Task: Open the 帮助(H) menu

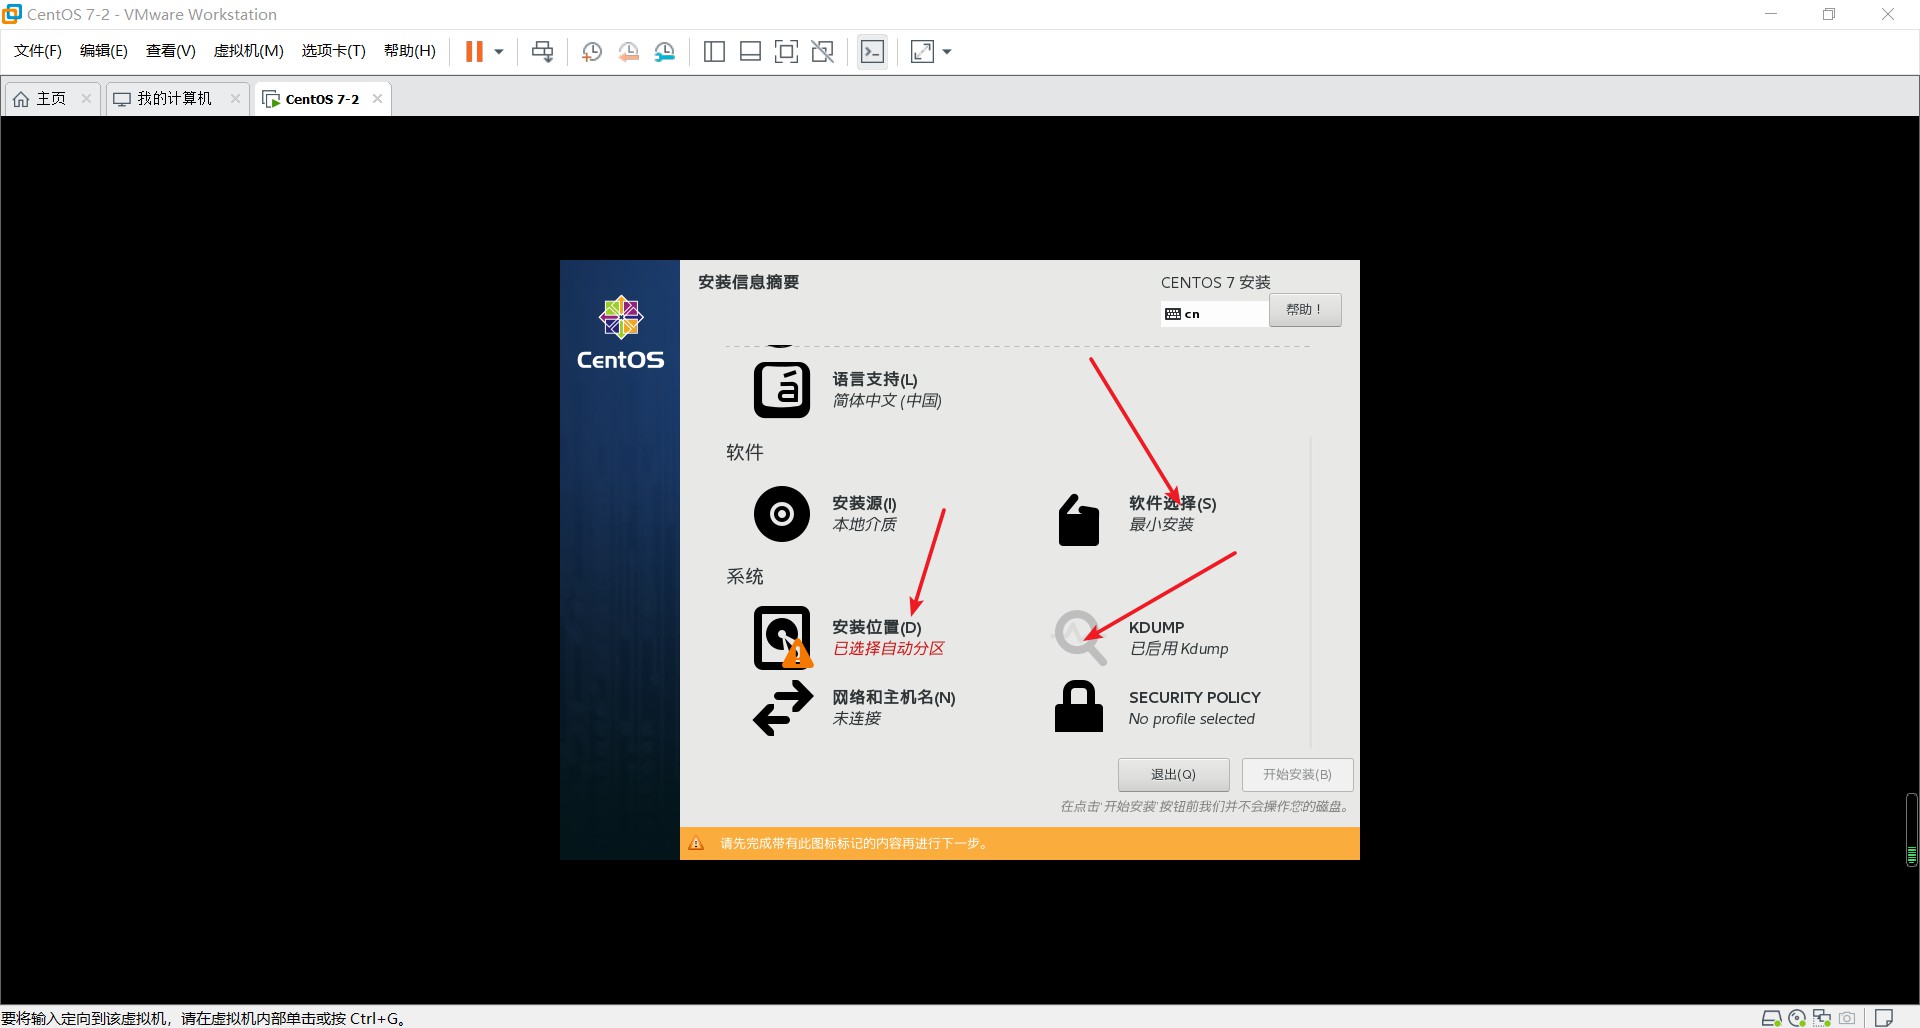Action: pos(410,51)
